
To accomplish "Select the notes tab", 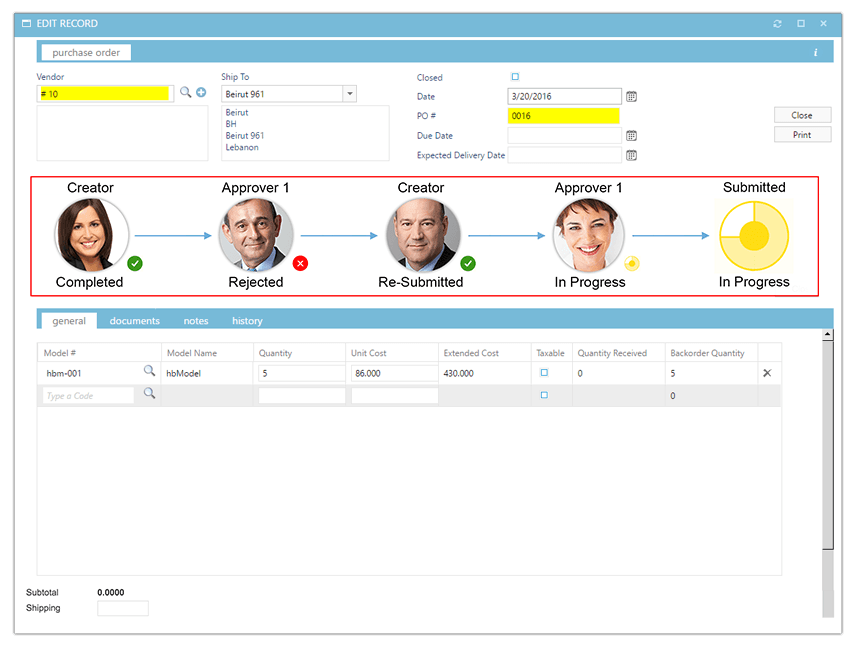I will coord(196,321).
